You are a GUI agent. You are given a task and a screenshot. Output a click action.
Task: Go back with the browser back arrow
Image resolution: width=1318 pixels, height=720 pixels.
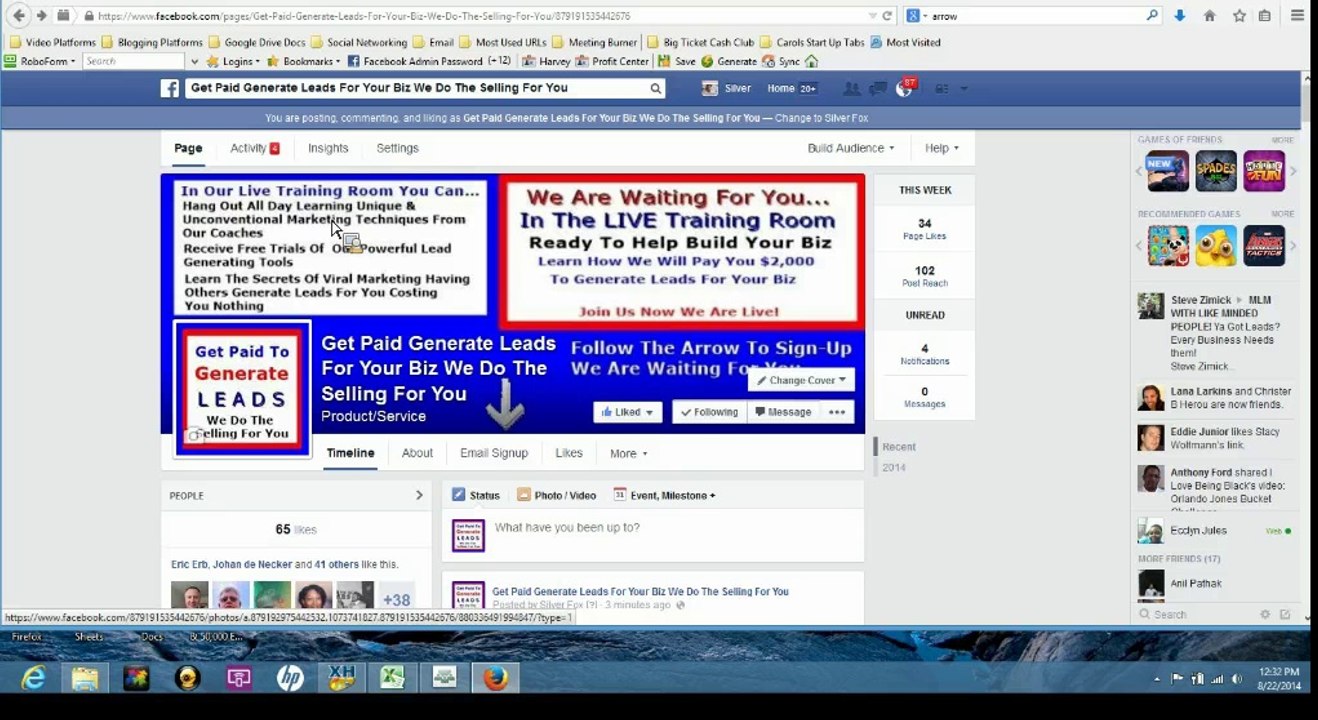point(19,16)
